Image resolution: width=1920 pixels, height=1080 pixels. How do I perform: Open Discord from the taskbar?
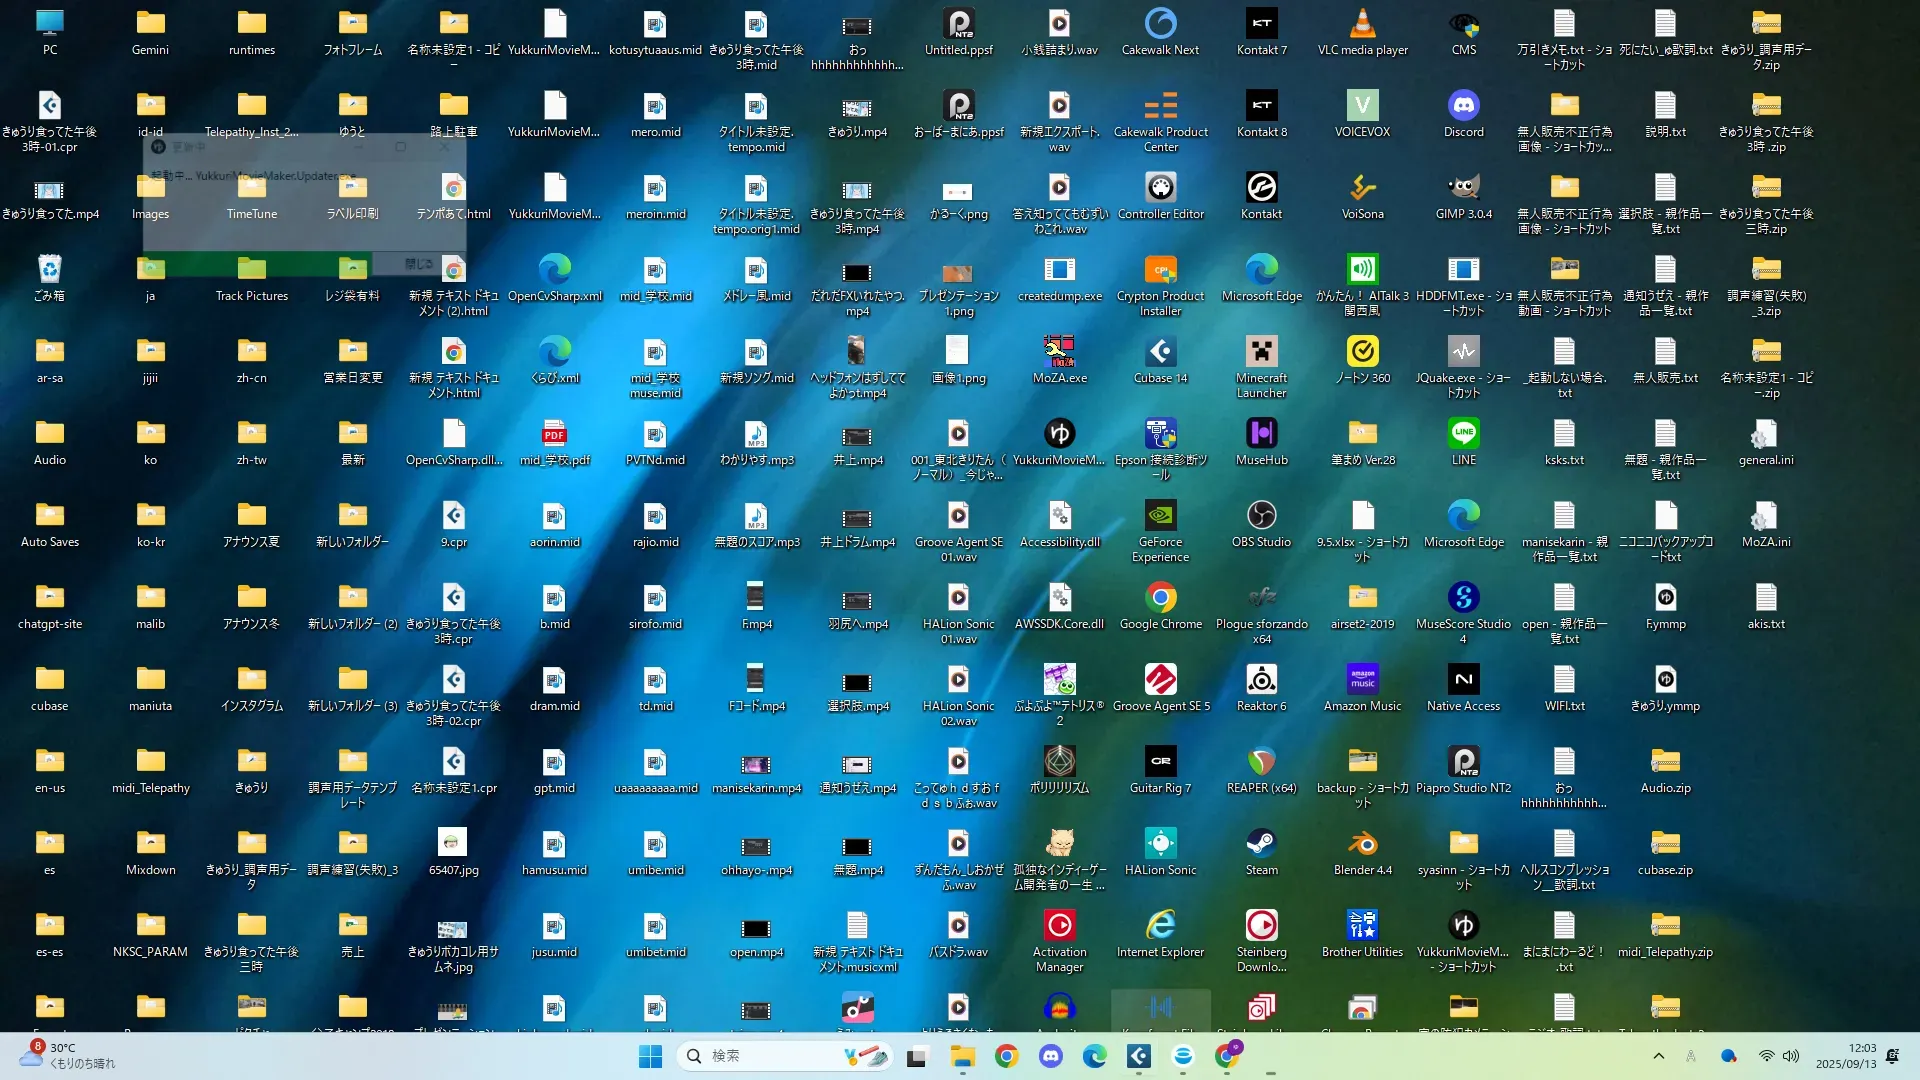coord(1050,1056)
